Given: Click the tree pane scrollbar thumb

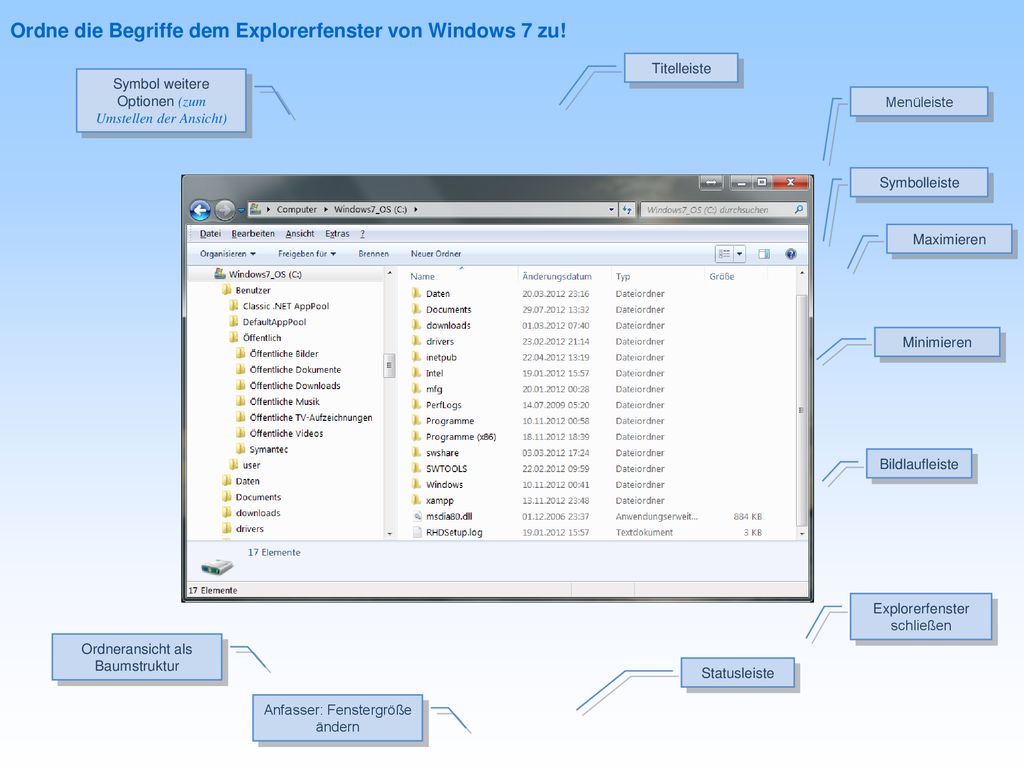Looking at the screenshot, I should pos(389,366).
